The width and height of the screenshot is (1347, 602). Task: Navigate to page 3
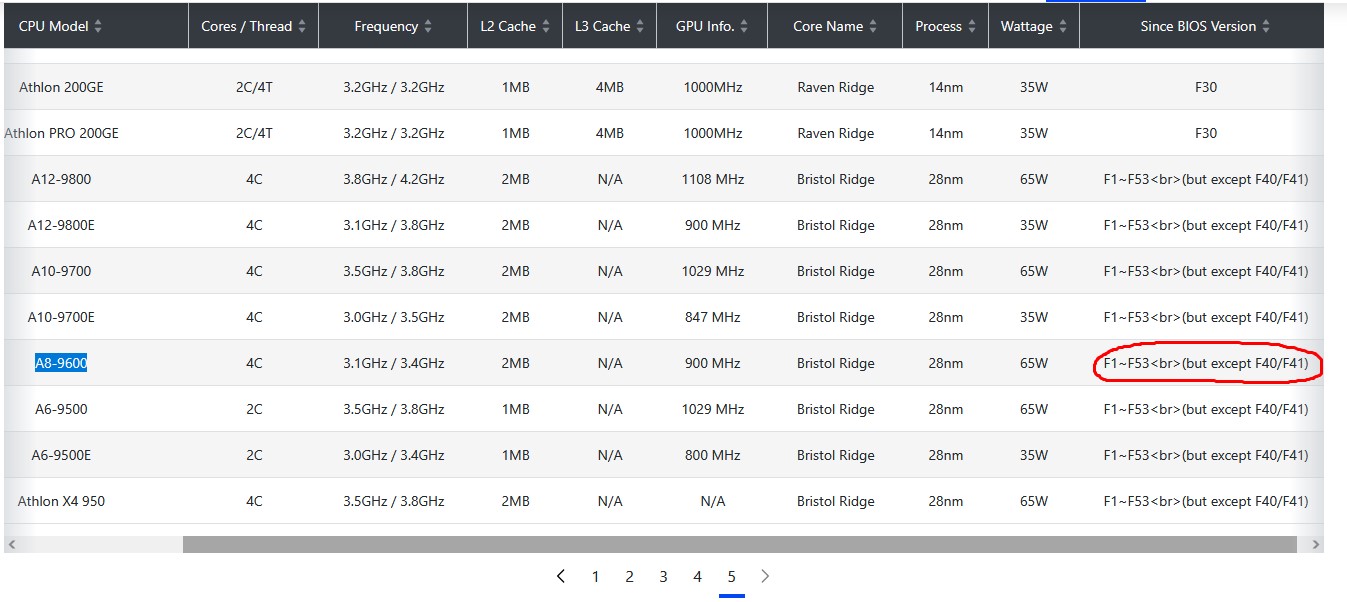point(663,577)
